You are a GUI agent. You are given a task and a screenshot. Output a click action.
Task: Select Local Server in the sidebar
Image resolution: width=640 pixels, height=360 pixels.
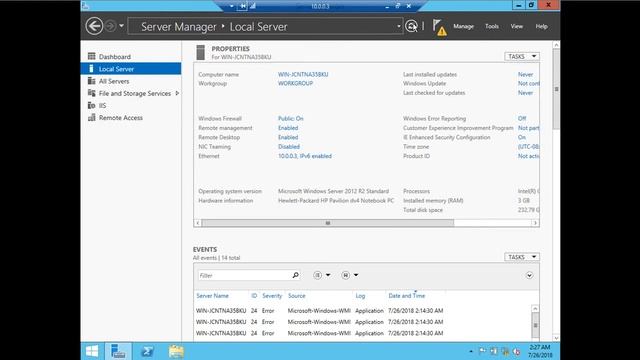click(131, 69)
